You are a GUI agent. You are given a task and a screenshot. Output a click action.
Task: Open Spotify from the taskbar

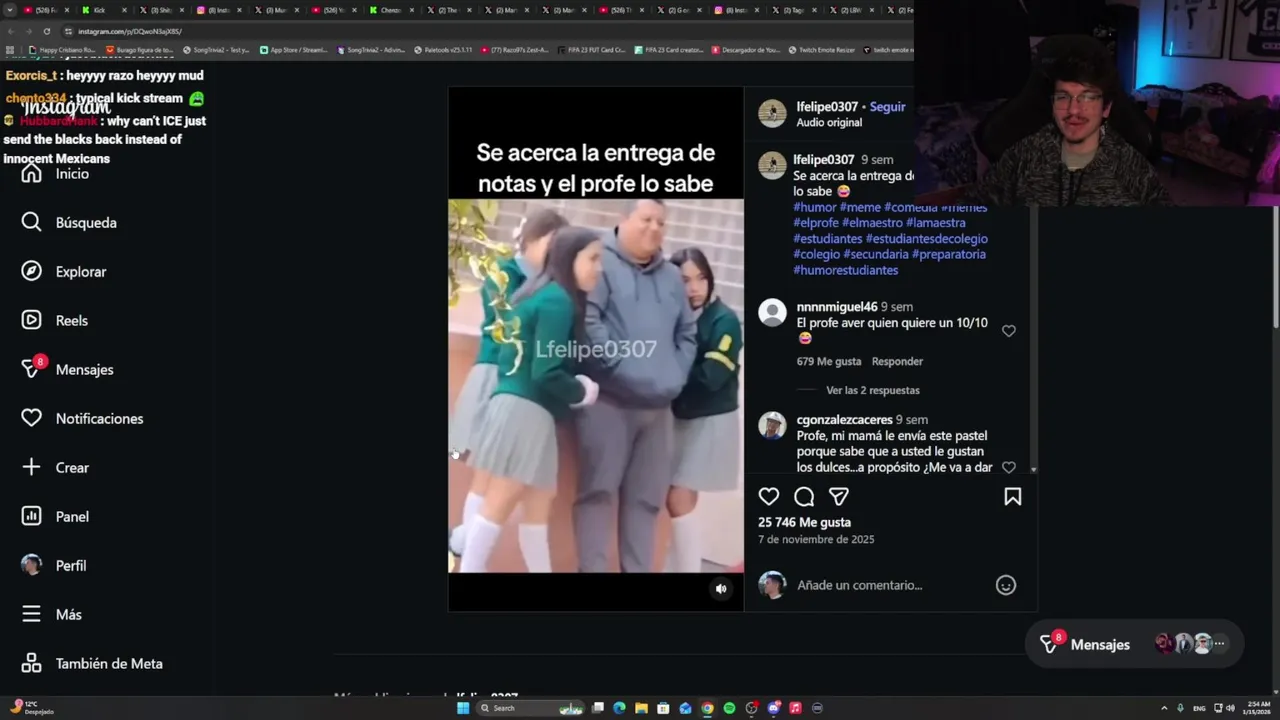(x=729, y=708)
